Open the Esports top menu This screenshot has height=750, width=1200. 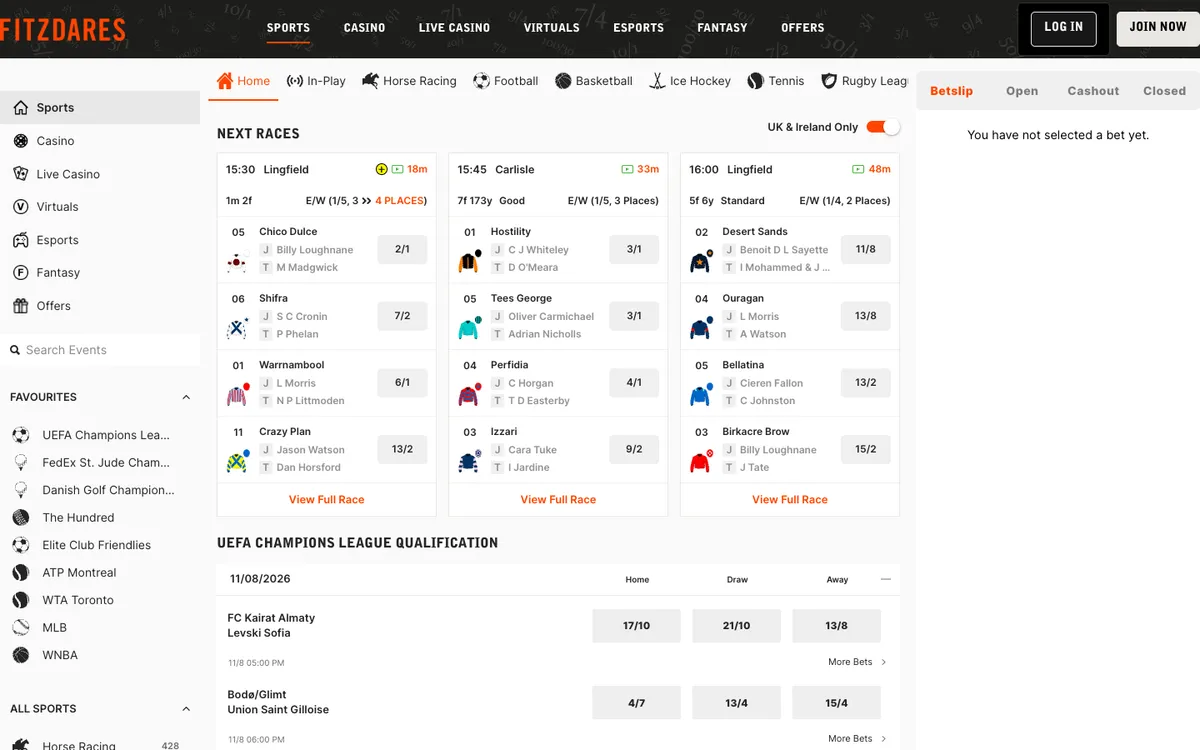click(639, 28)
